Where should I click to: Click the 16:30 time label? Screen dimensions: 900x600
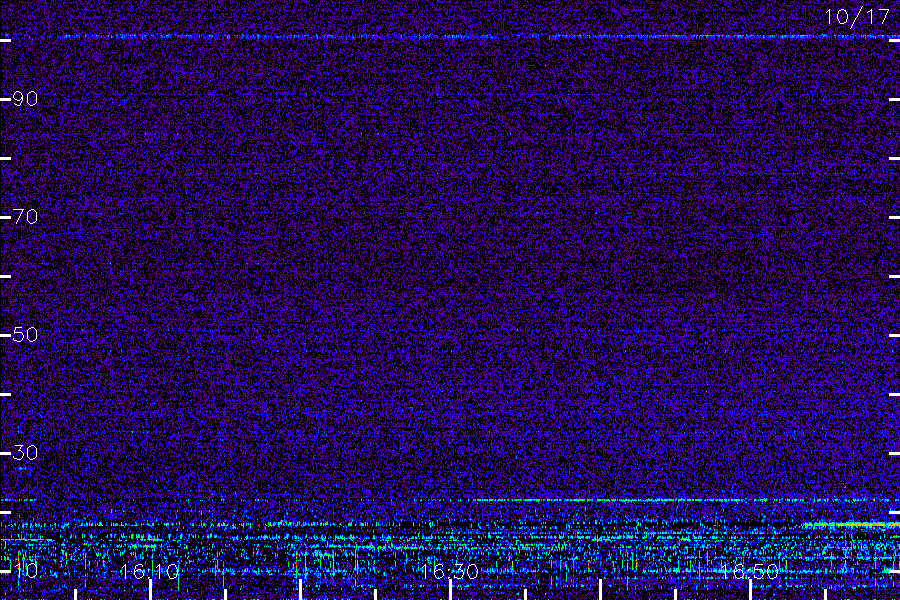coord(449,571)
